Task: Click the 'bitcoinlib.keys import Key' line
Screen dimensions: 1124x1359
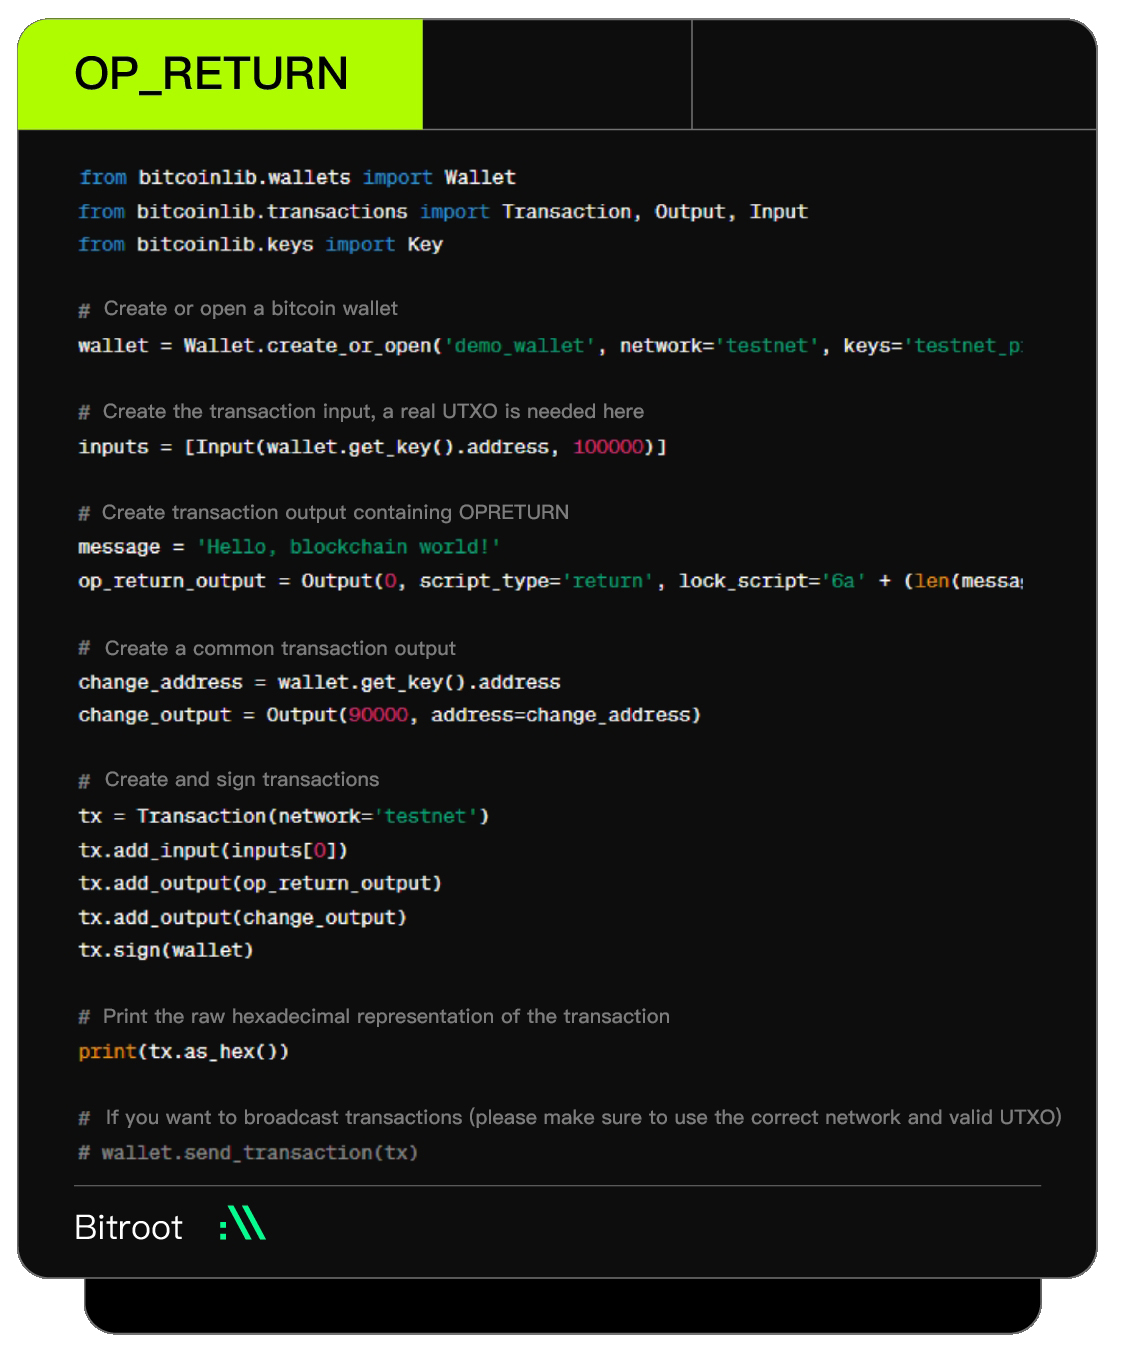Action: pyautogui.click(x=260, y=245)
